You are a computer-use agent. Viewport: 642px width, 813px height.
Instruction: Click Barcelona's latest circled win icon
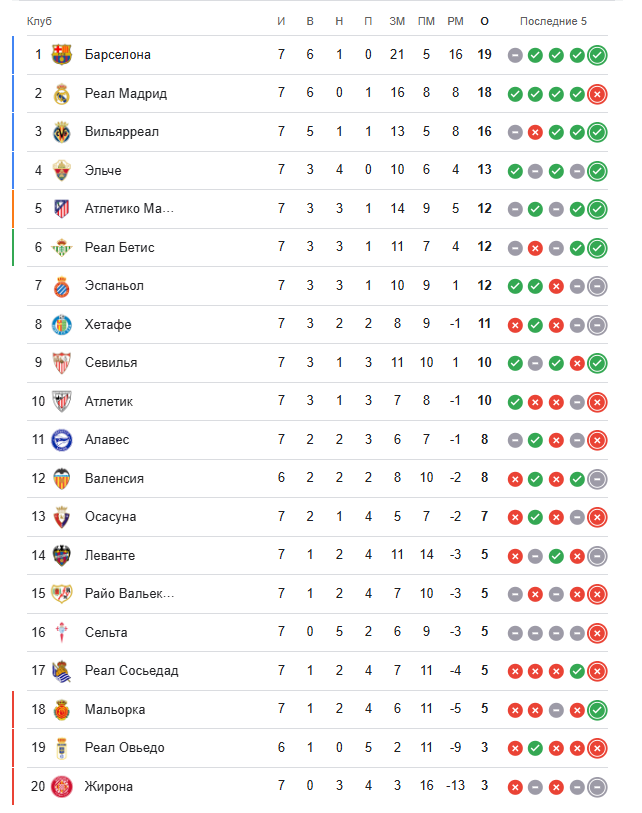598,55
